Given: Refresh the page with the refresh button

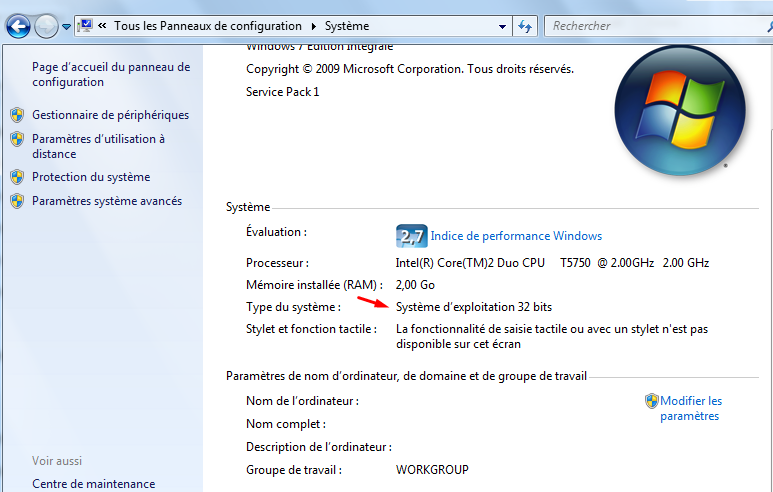Looking at the screenshot, I should point(525,26).
